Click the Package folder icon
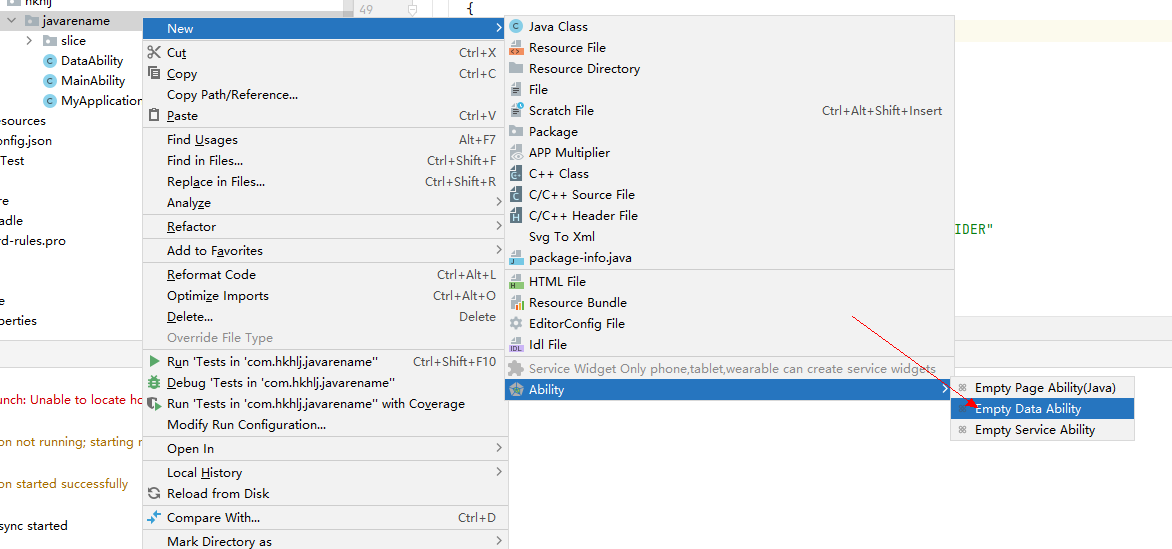This screenshot has height=549, width=1172. pos(516,131)
